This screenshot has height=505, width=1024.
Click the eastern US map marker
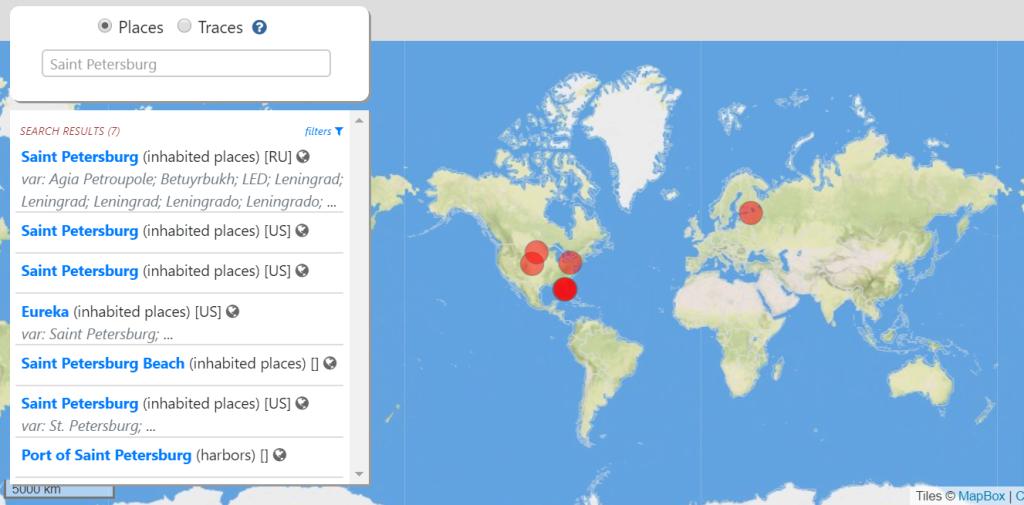tap(570, 262)
